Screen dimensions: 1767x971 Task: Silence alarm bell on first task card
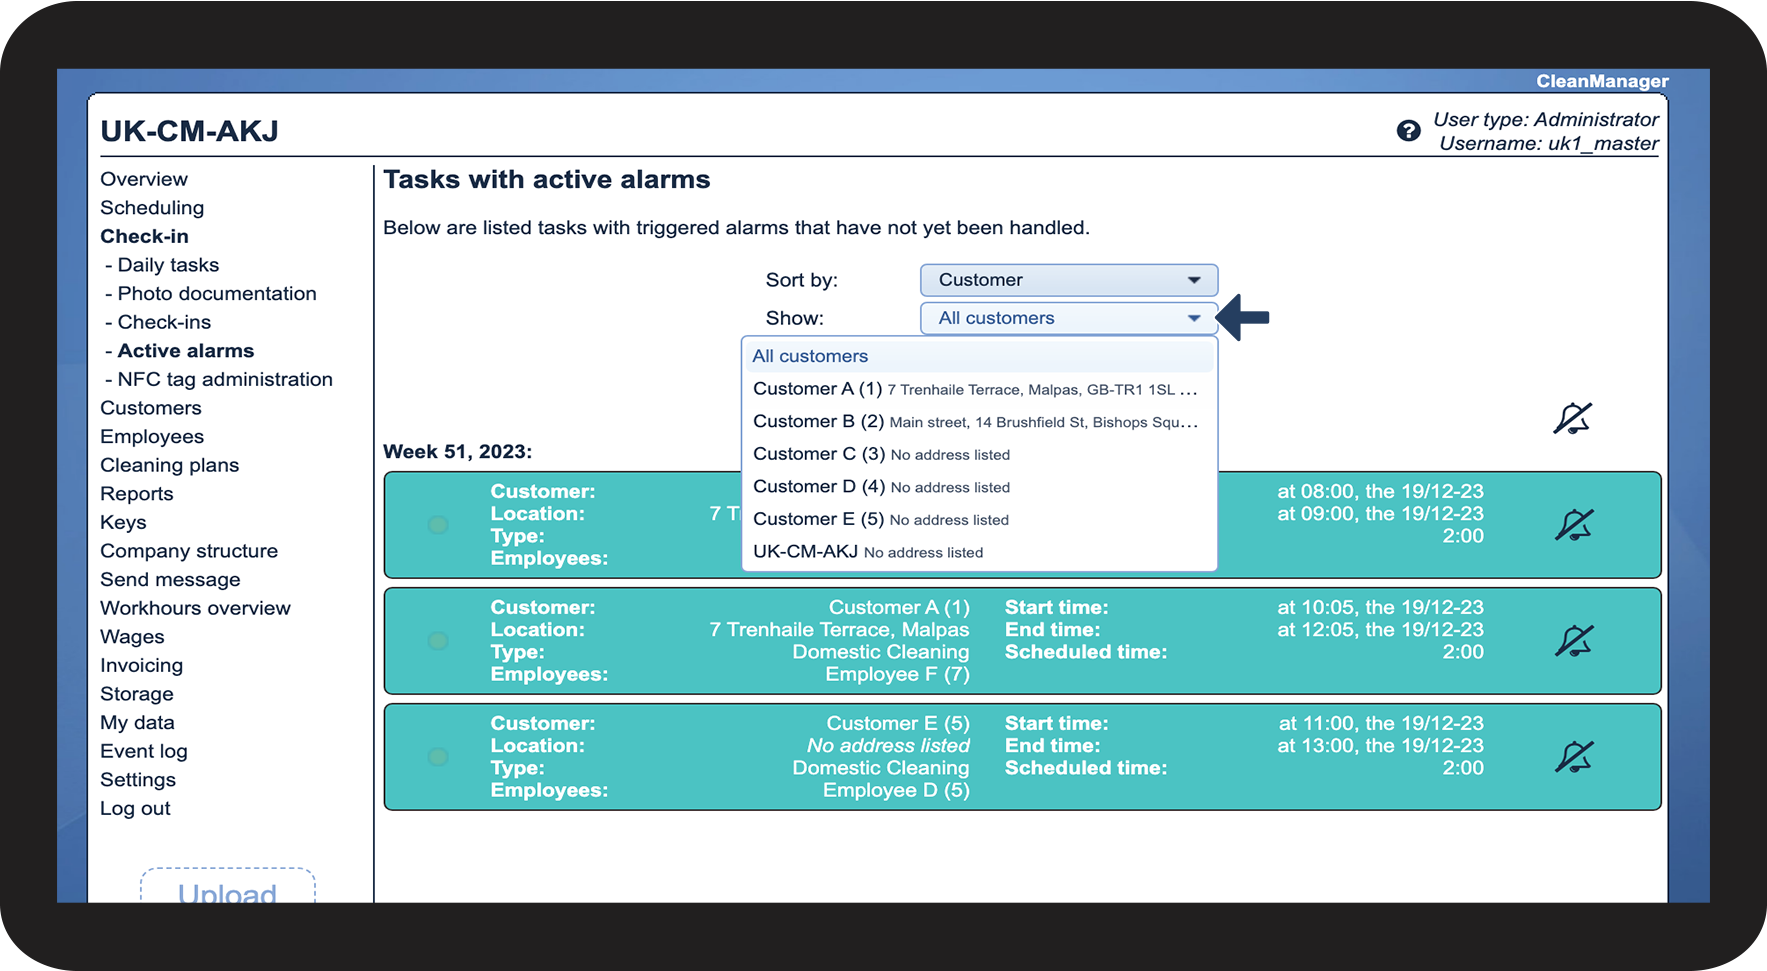1574,525
